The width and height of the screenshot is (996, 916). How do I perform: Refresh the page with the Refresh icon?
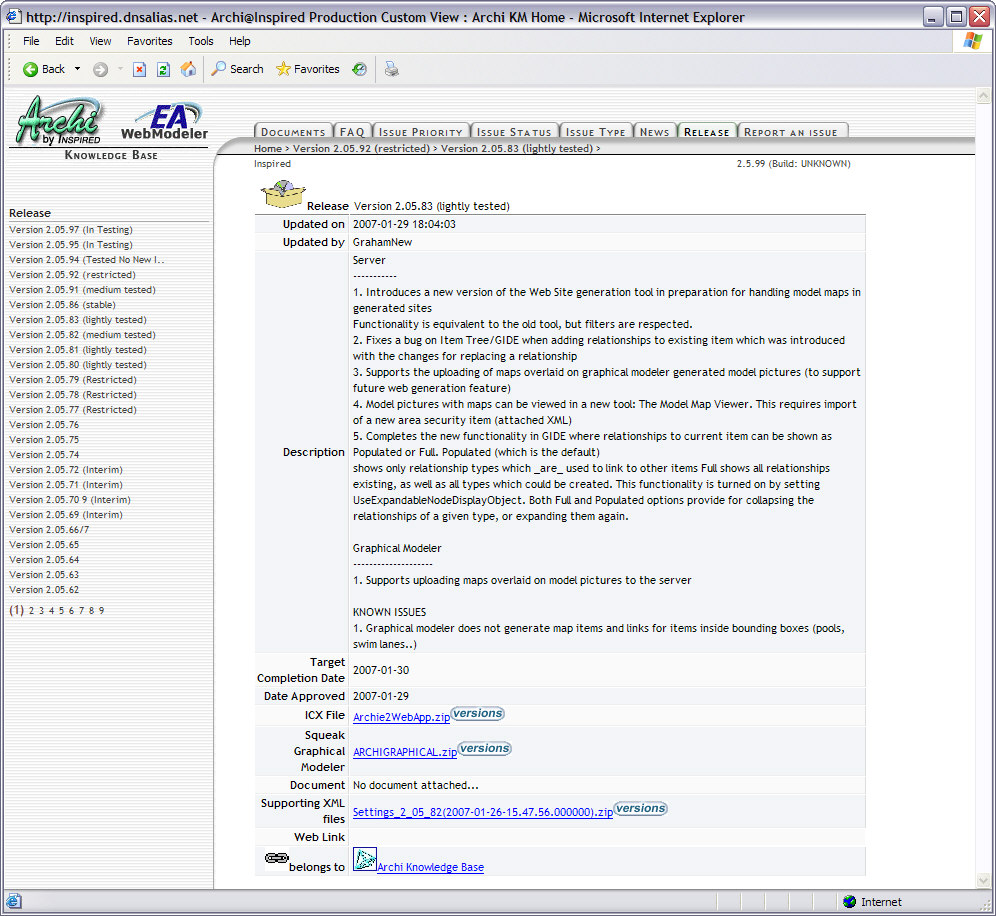click(163, 69)
